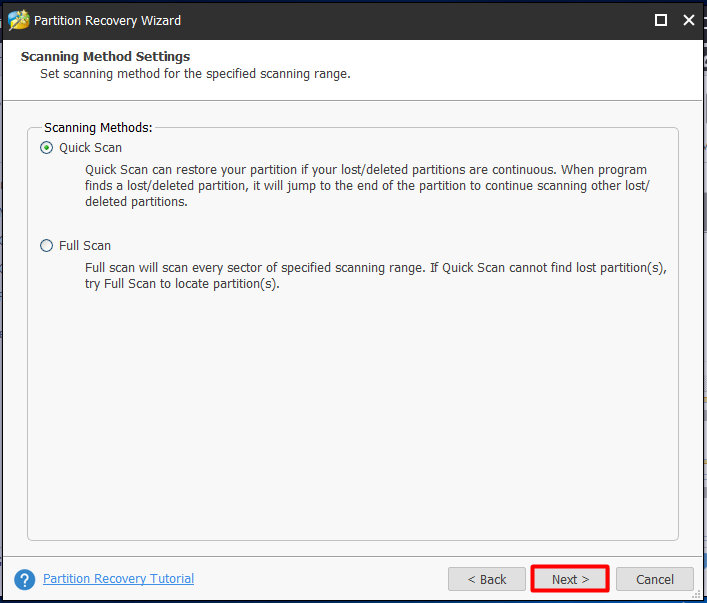Maximize the Partition Recovery Wizard window
This screenshot has width=707, height=603.
(x=661, y=20)
